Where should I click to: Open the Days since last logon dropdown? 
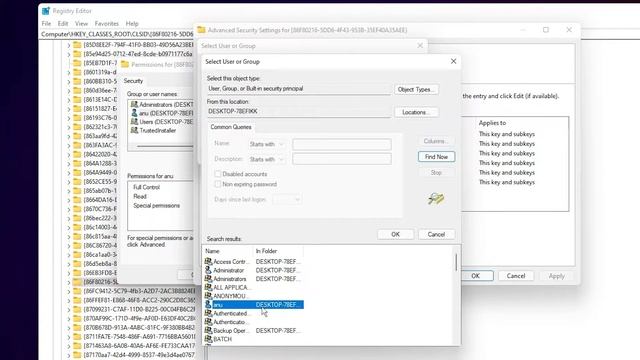point(287,199)
